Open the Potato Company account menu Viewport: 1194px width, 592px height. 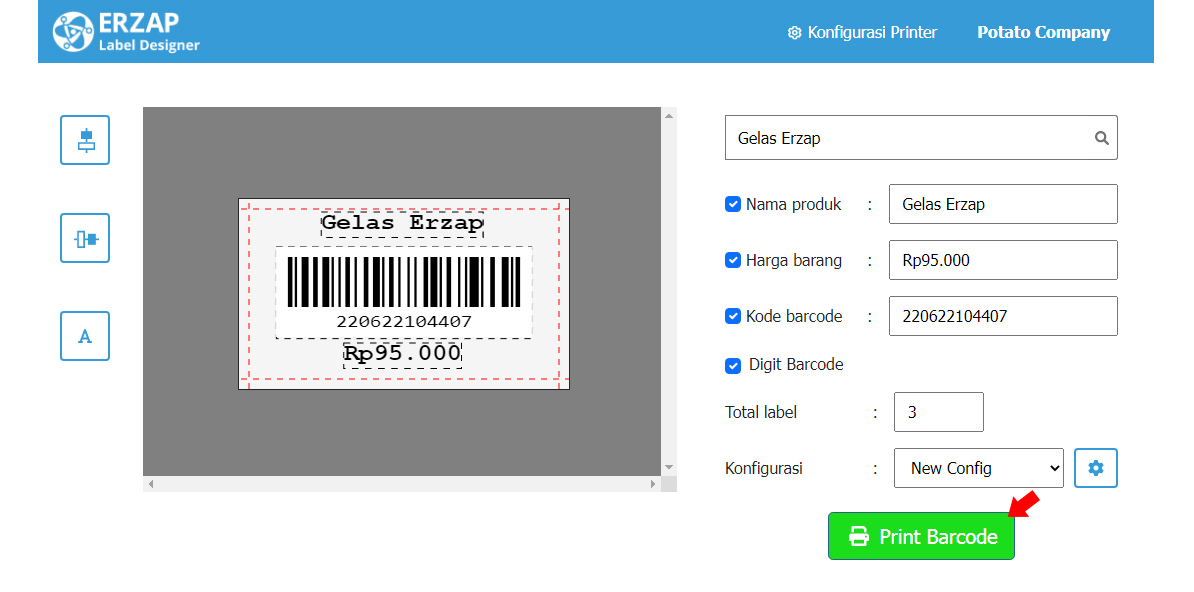tap(1043, 33)
